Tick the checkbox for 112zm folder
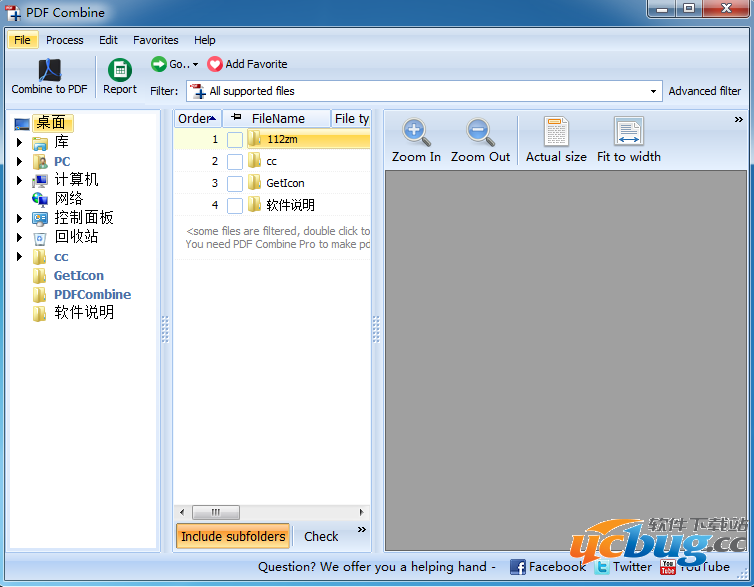The image size is (754, 587). coord(235,140)
